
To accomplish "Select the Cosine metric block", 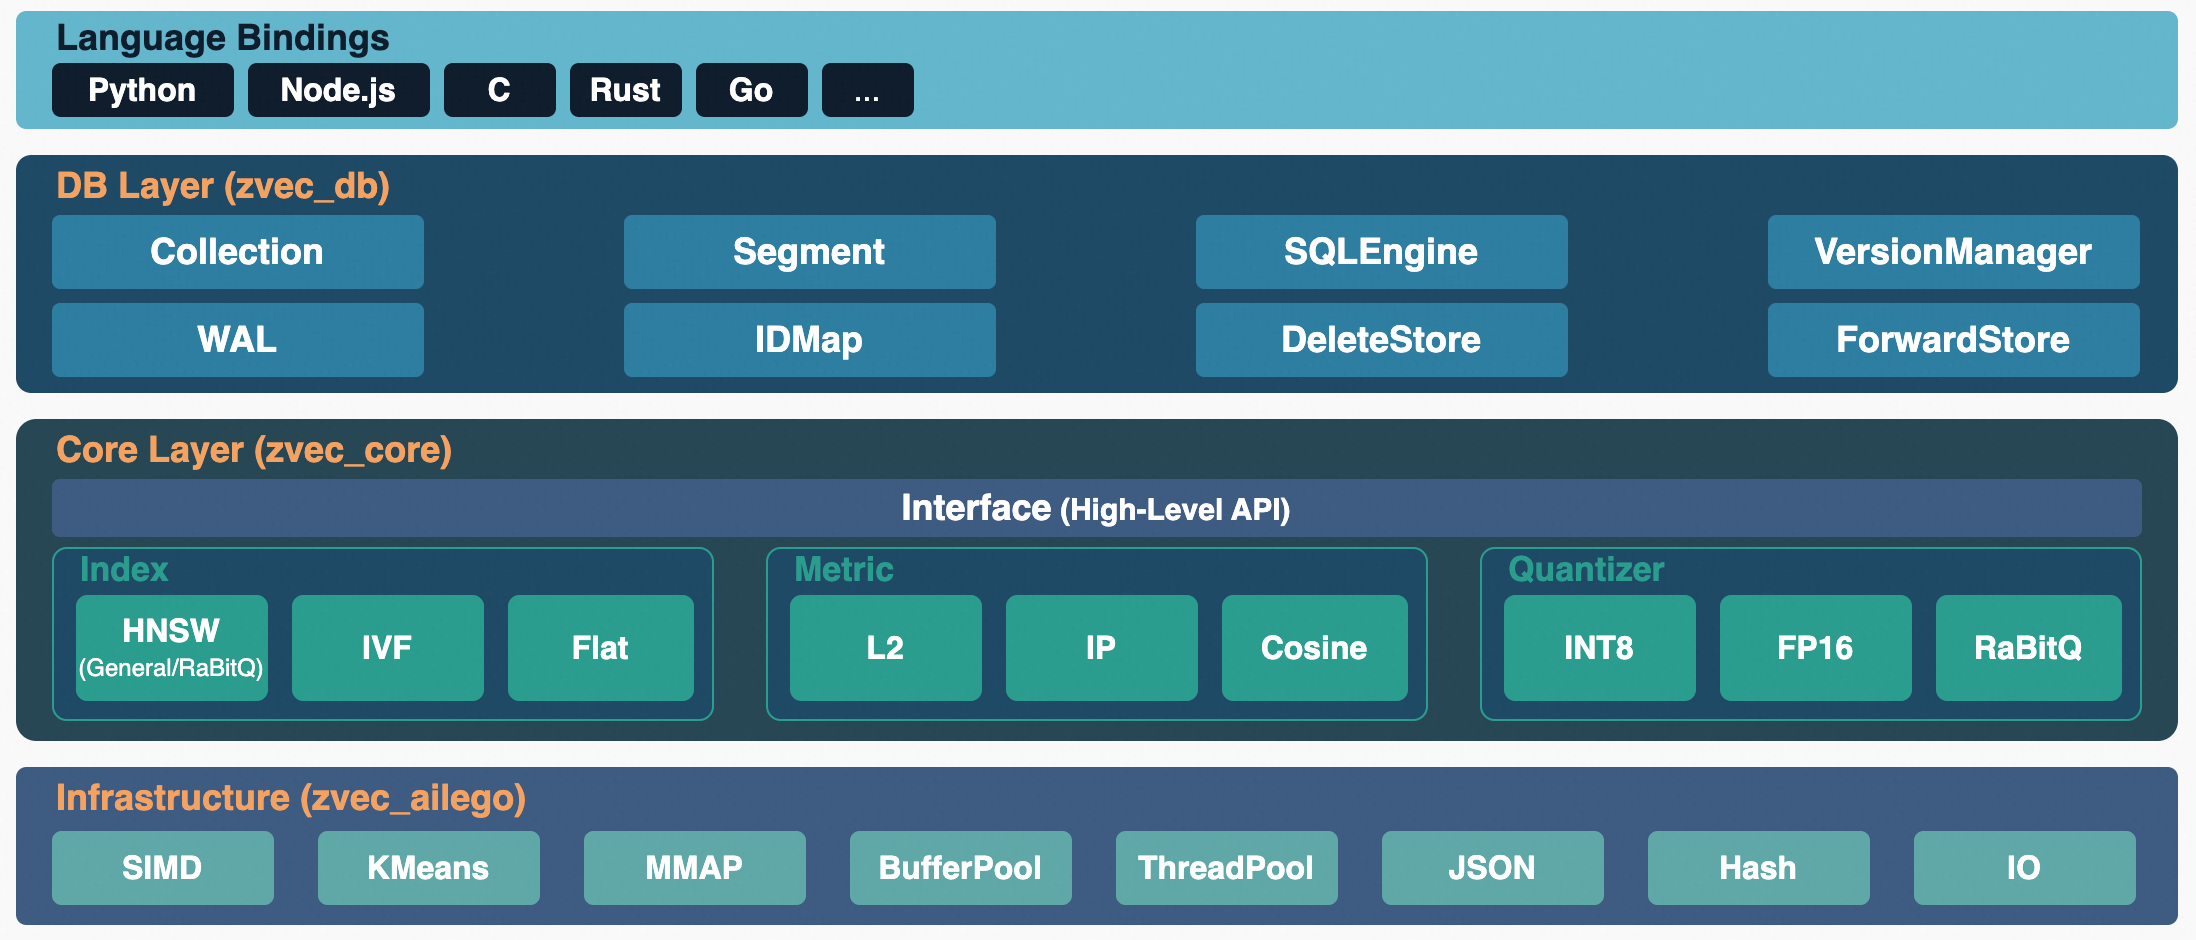I will pos(1314,647).
